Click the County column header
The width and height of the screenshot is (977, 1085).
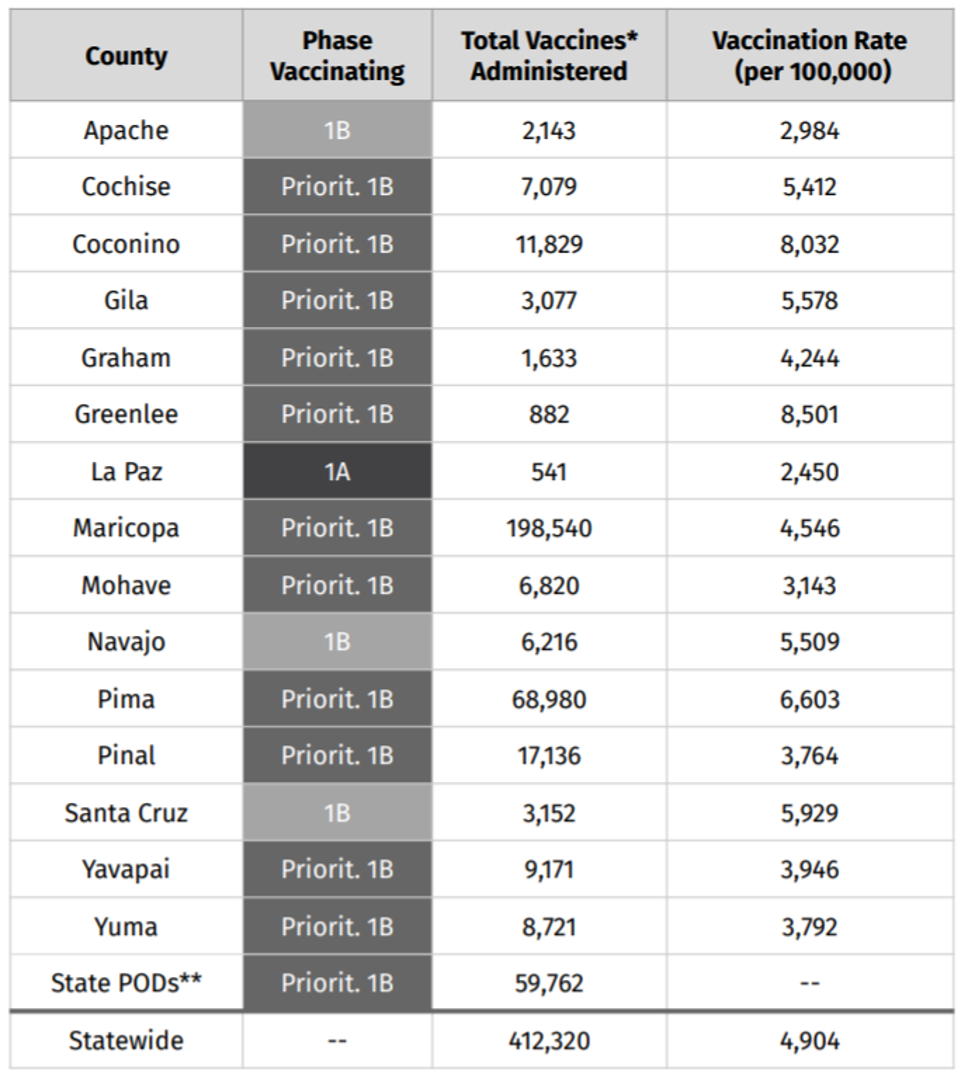click(x=126, y=56)
